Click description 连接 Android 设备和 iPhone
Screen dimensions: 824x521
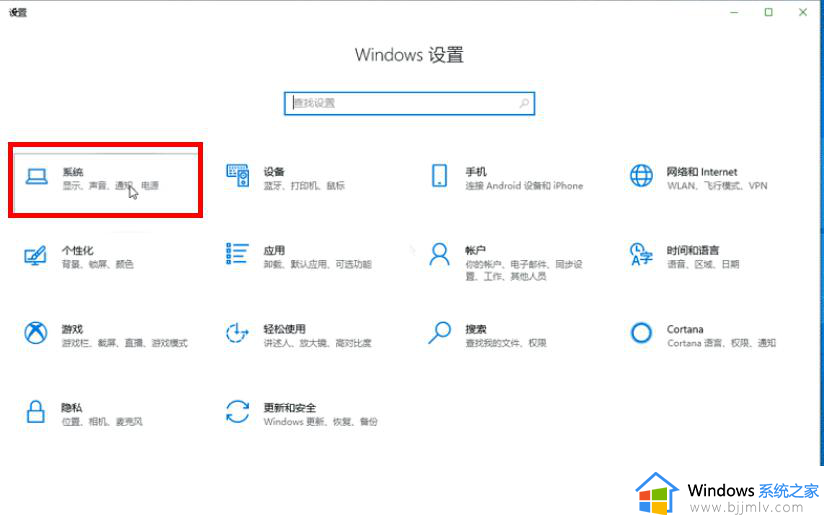click(524, 186)
